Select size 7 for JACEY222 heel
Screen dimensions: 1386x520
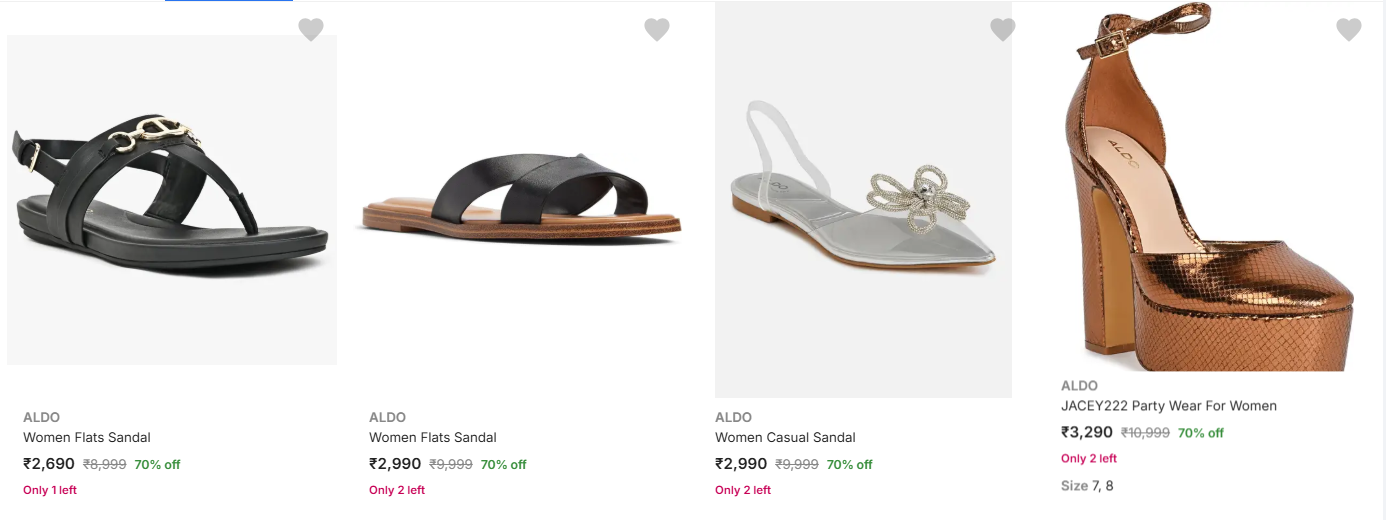click(1096, 486)
